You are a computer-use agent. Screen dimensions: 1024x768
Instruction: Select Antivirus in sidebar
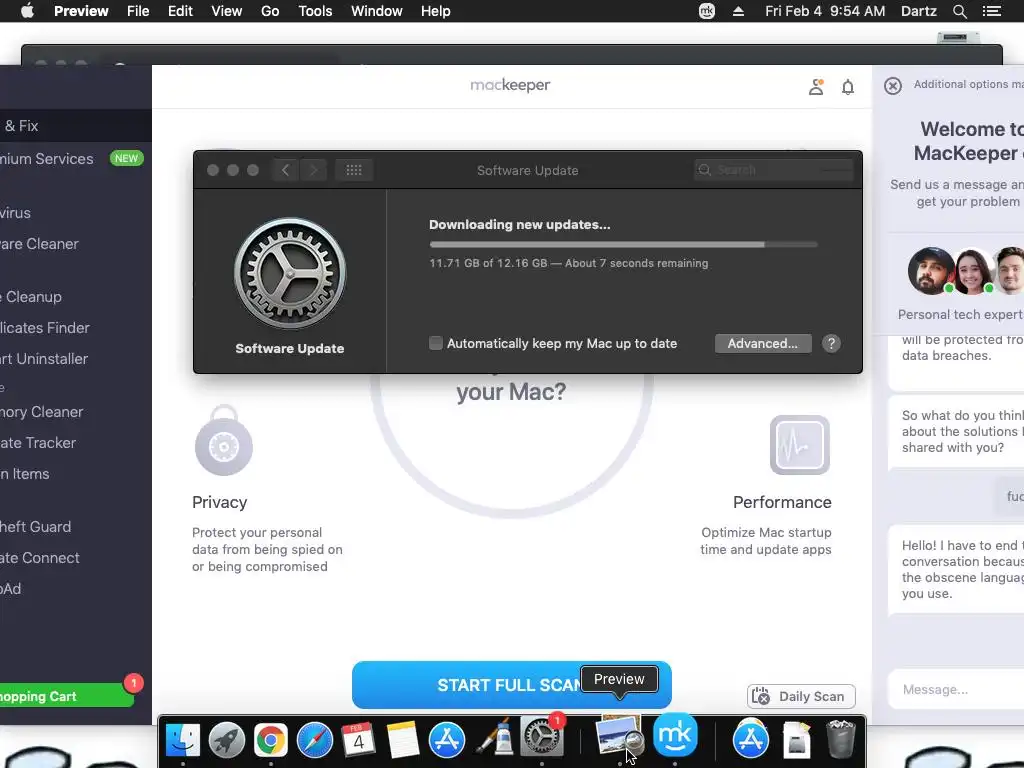tap(76, 213)
